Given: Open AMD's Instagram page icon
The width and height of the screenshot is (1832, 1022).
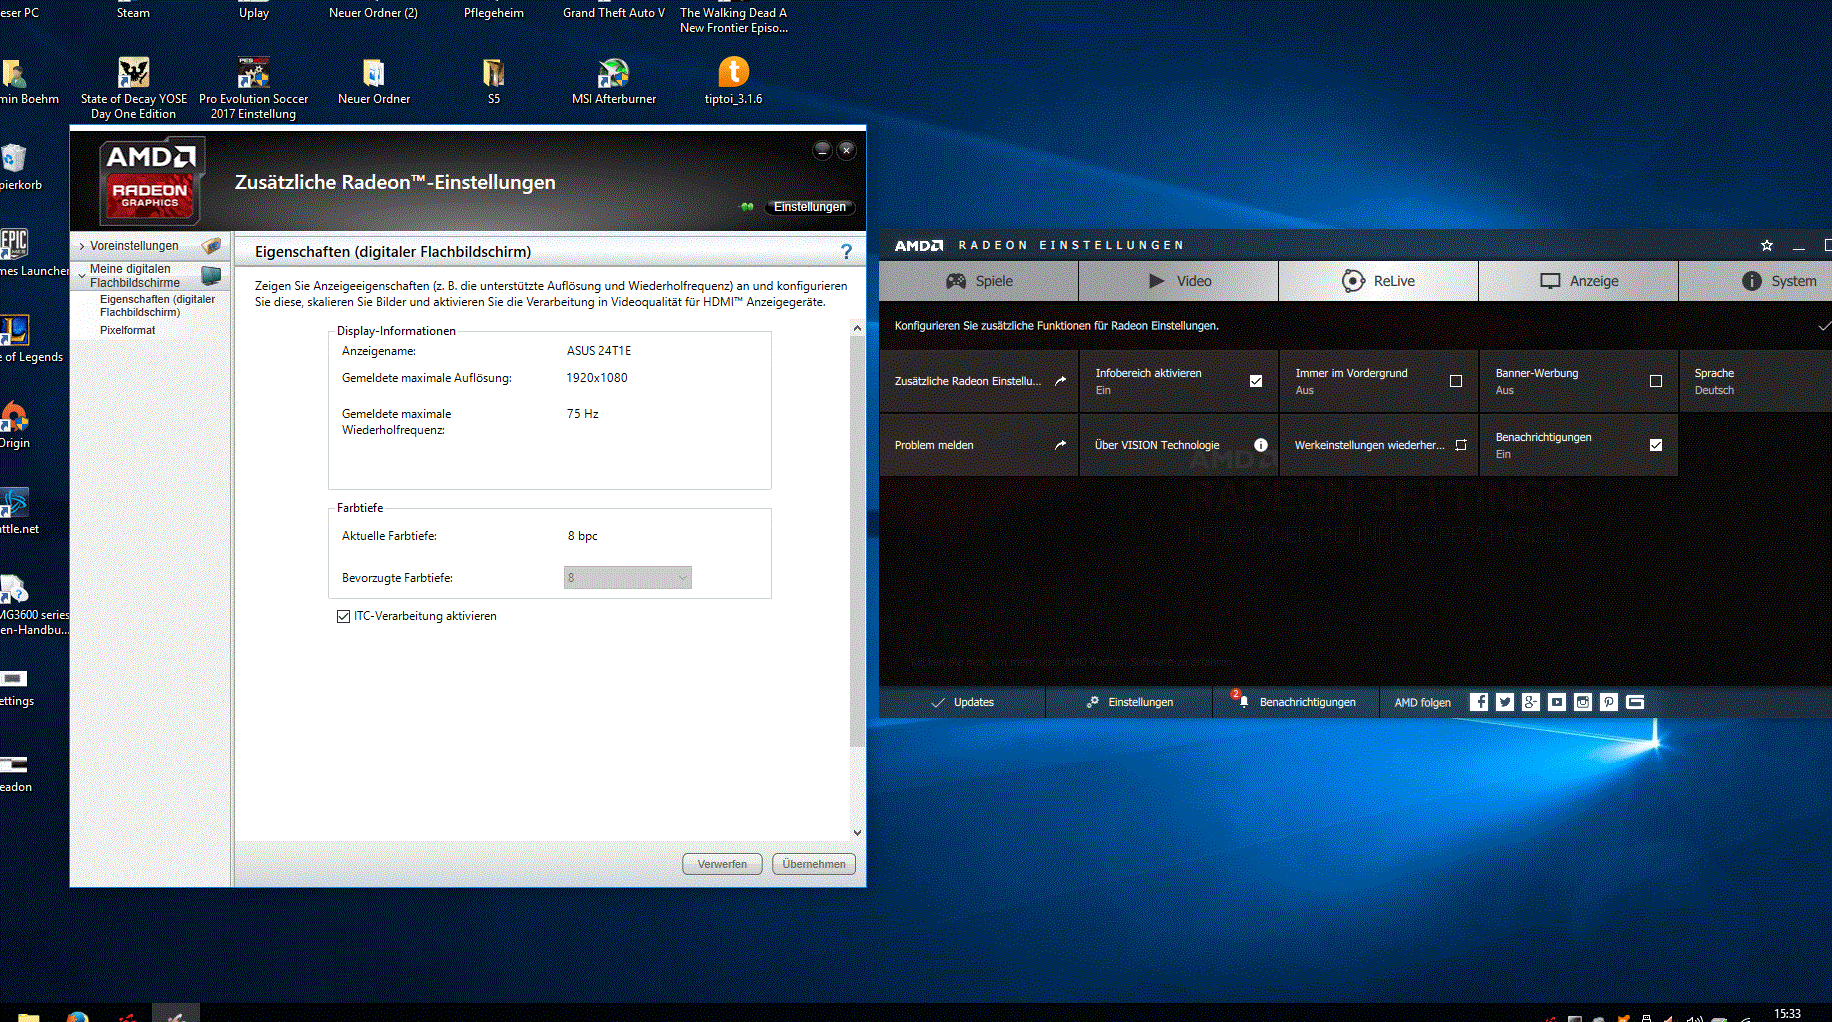Looking at the screenshot, I should click(1583, 702).
